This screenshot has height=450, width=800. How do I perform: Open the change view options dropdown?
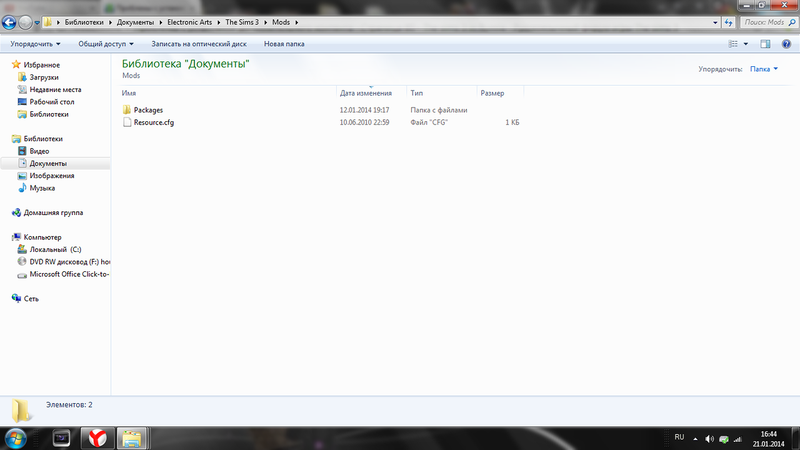[x=746, y=44]
